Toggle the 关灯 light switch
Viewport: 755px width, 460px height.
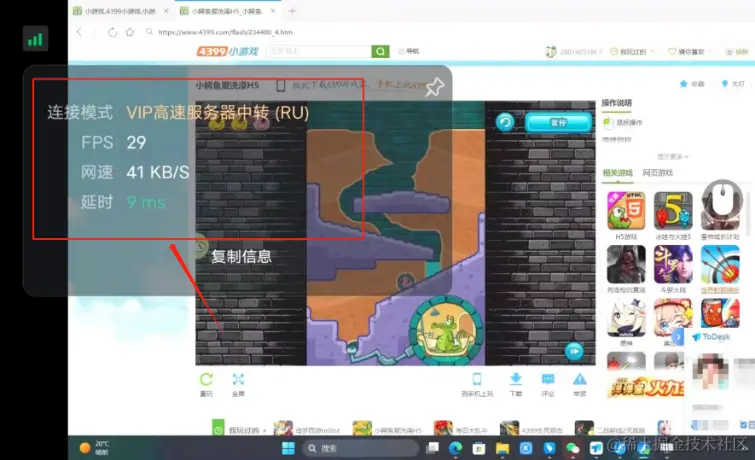(x=732, y=84)
